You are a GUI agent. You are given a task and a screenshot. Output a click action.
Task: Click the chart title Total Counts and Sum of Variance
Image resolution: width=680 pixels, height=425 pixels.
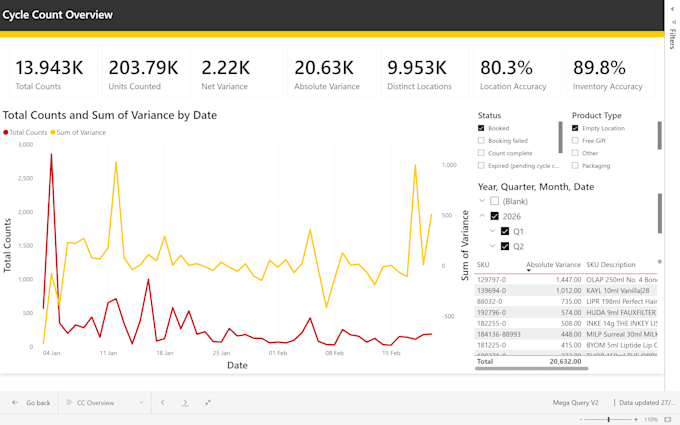click(x=110, y=115)
